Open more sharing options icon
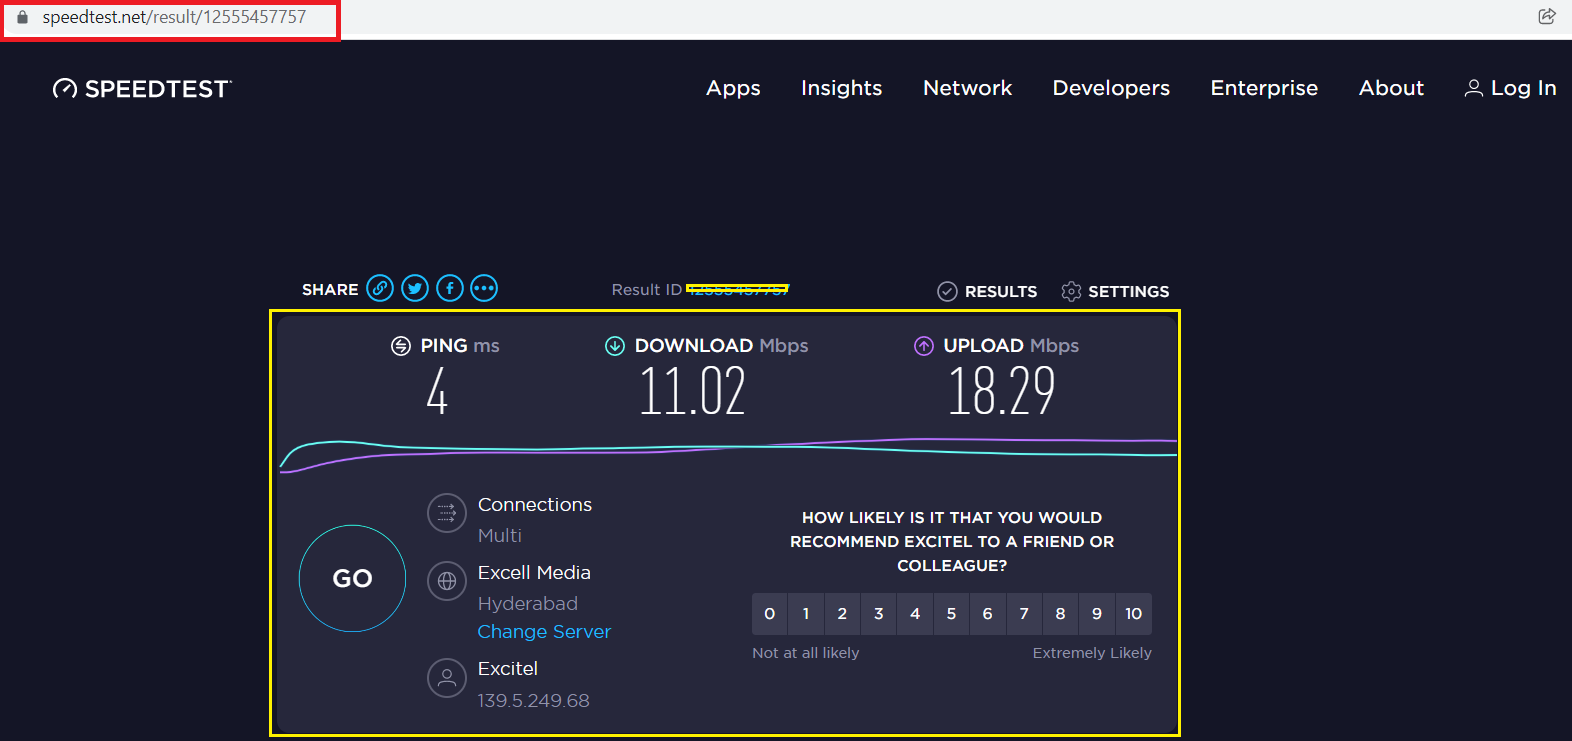Screen dimensions: 1572x741 click(484, 289)
